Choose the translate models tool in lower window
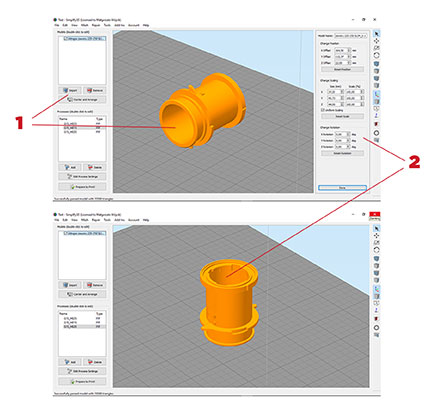 click(x=376, y=235)
